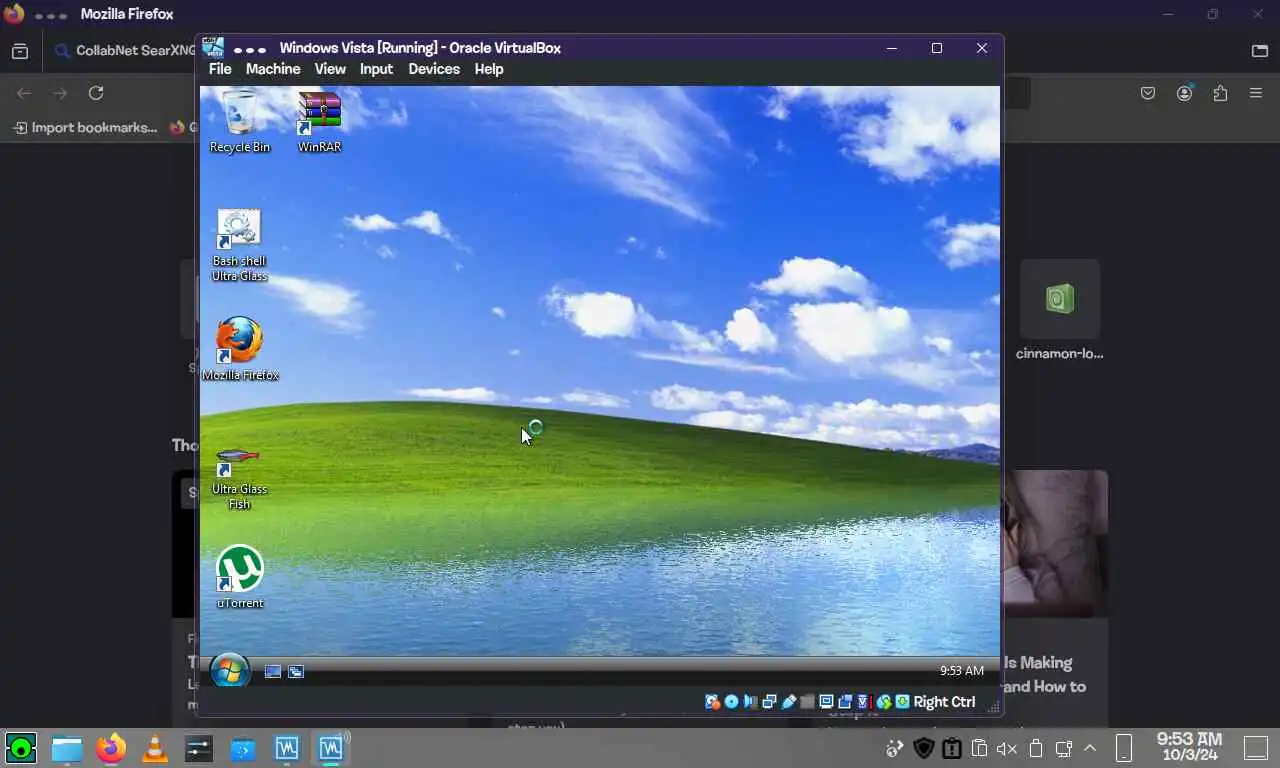Open the Firefox account icon
Screen dimensions: 1280x768
tap(1185, 93)
